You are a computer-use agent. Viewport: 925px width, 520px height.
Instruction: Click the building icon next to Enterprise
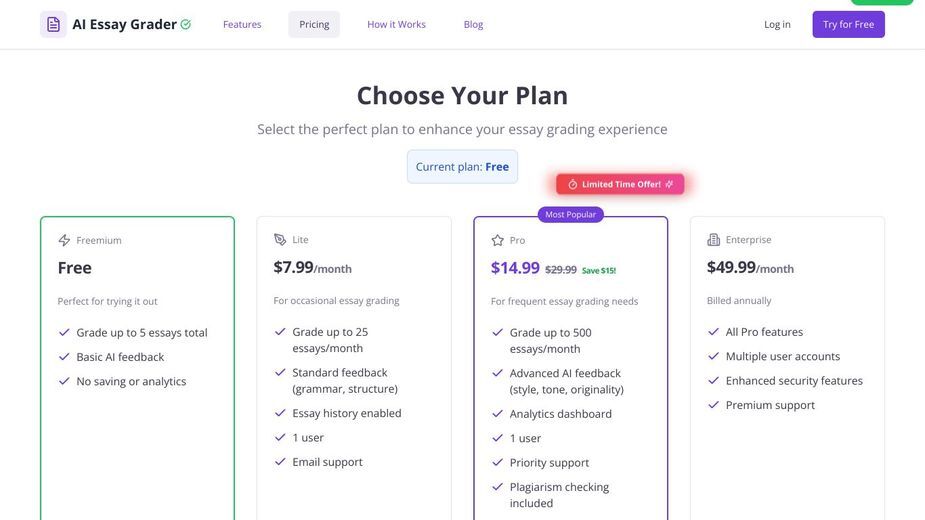(x=713, y=240)
